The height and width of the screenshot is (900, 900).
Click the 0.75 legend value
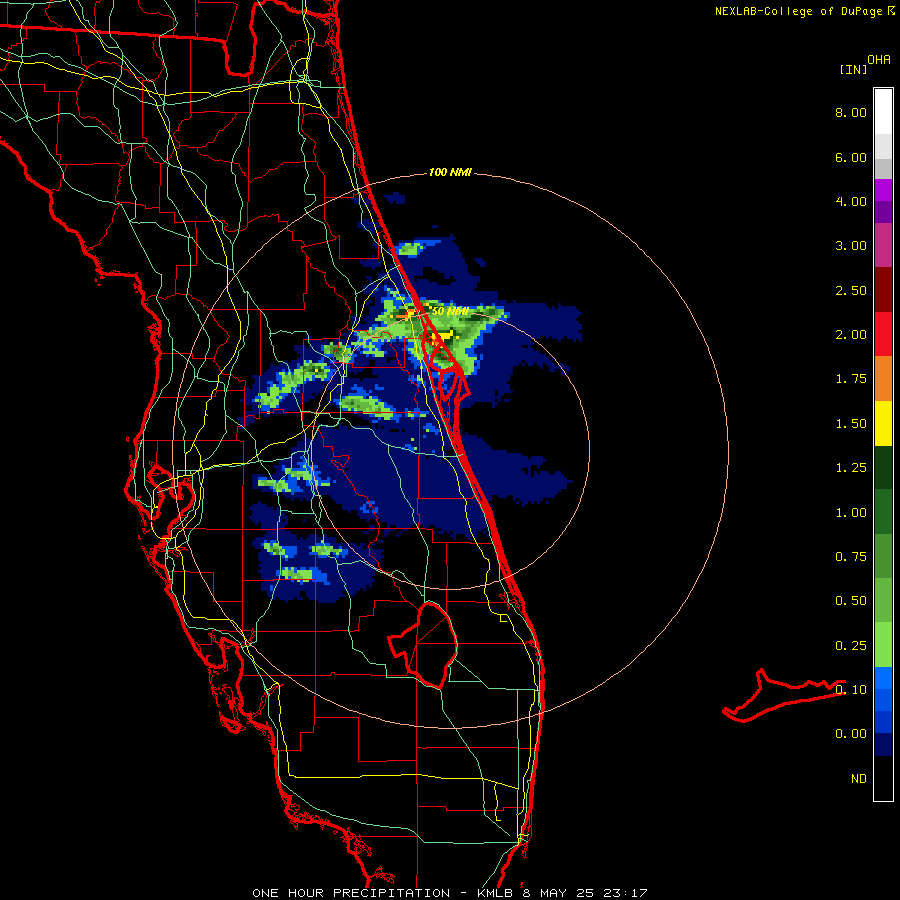851,557
